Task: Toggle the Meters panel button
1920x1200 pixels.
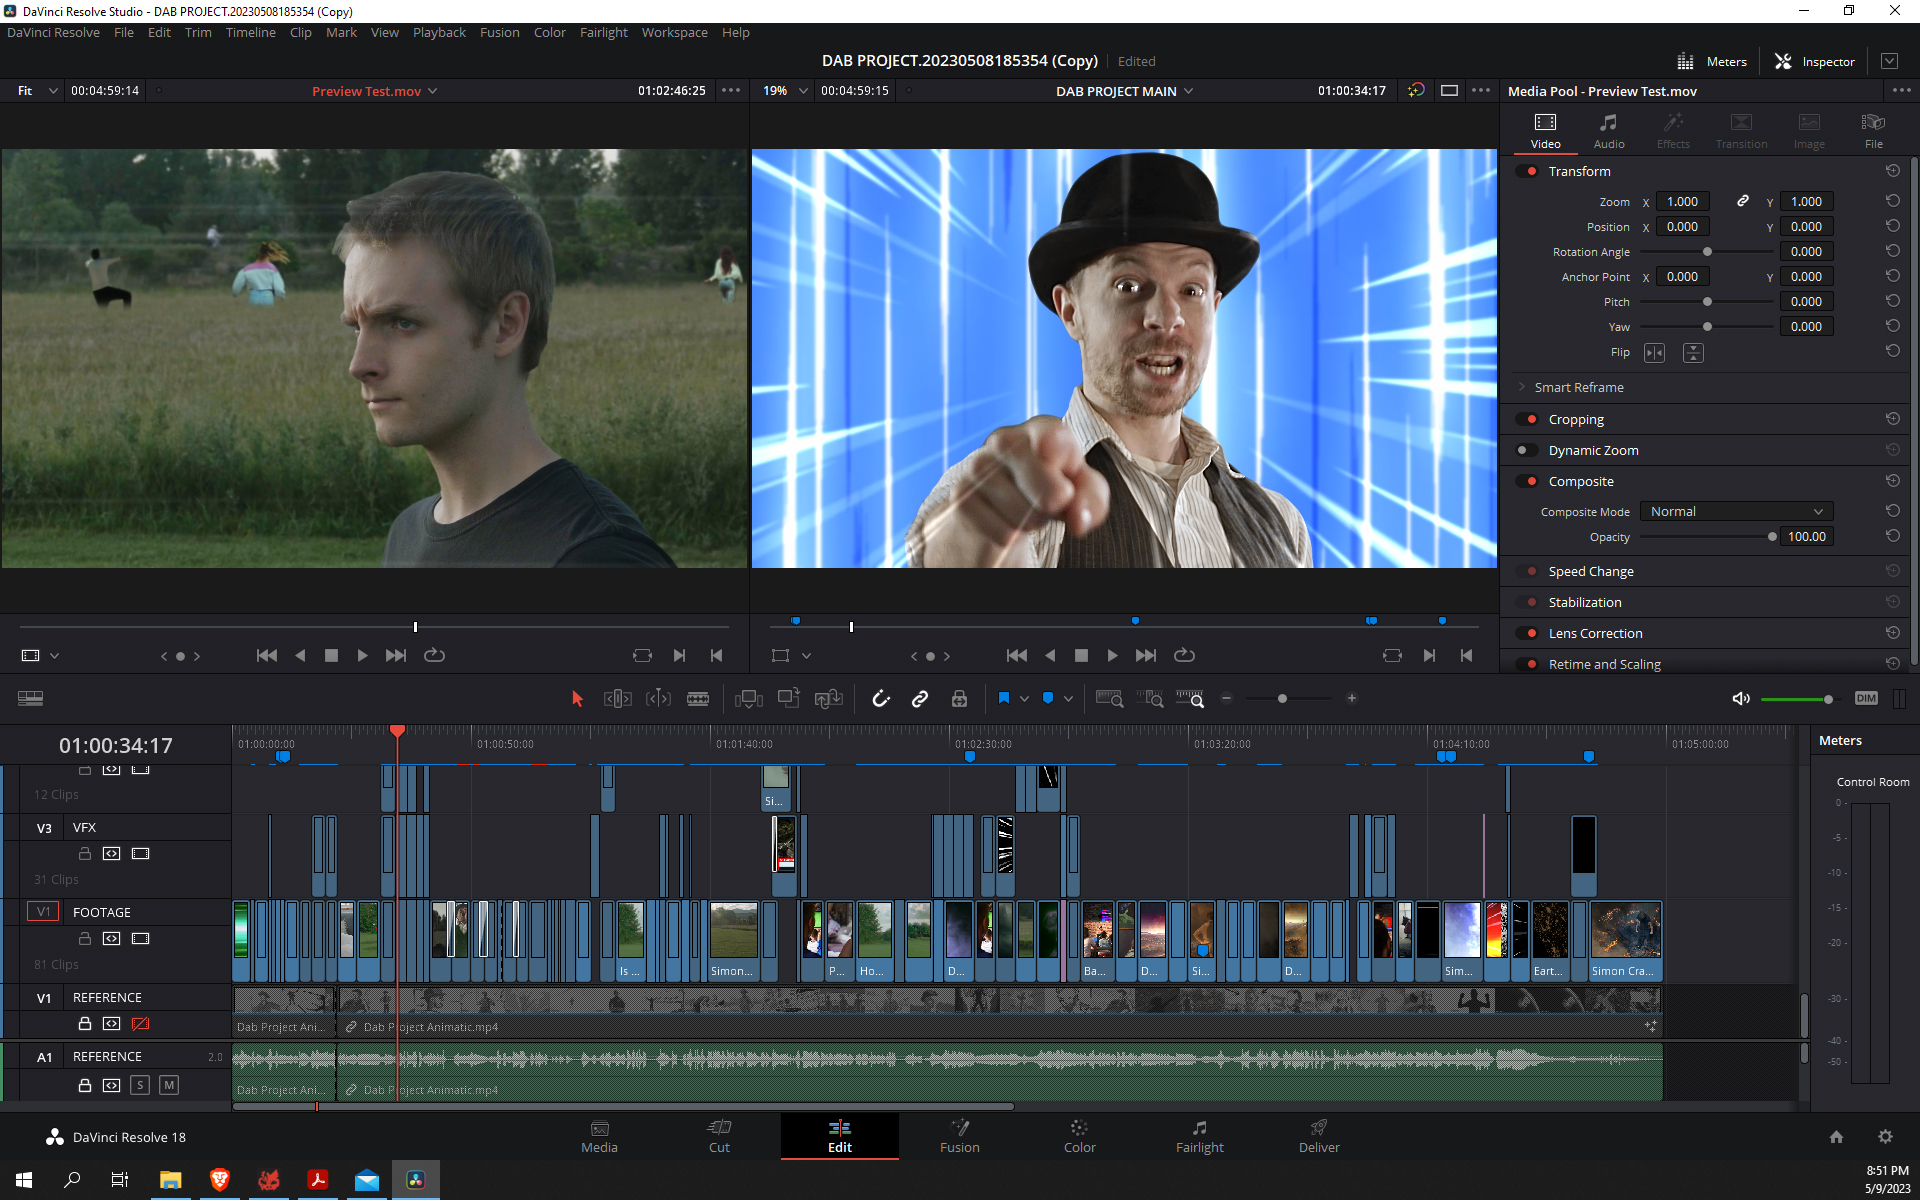Action: (x=1712, y=62)
